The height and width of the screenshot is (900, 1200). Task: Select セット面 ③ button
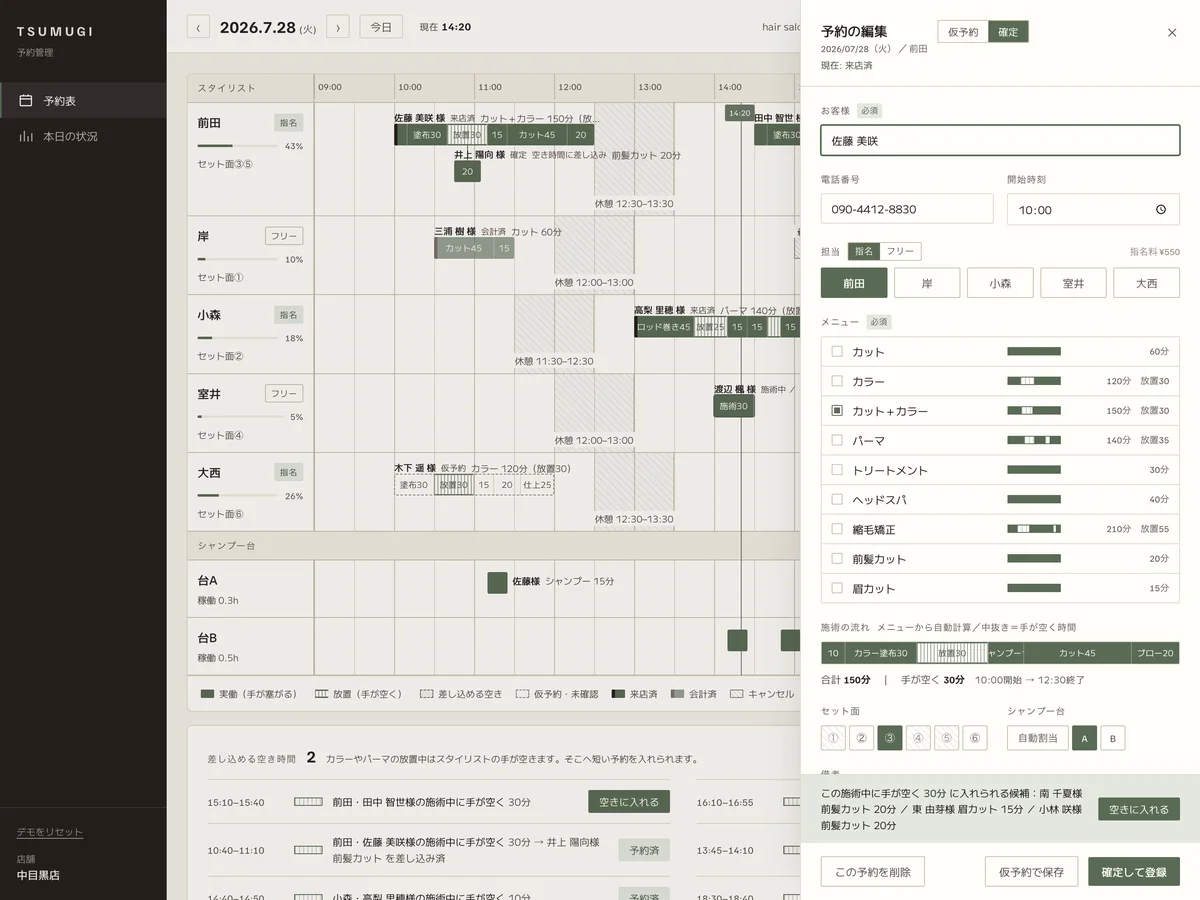890,738
